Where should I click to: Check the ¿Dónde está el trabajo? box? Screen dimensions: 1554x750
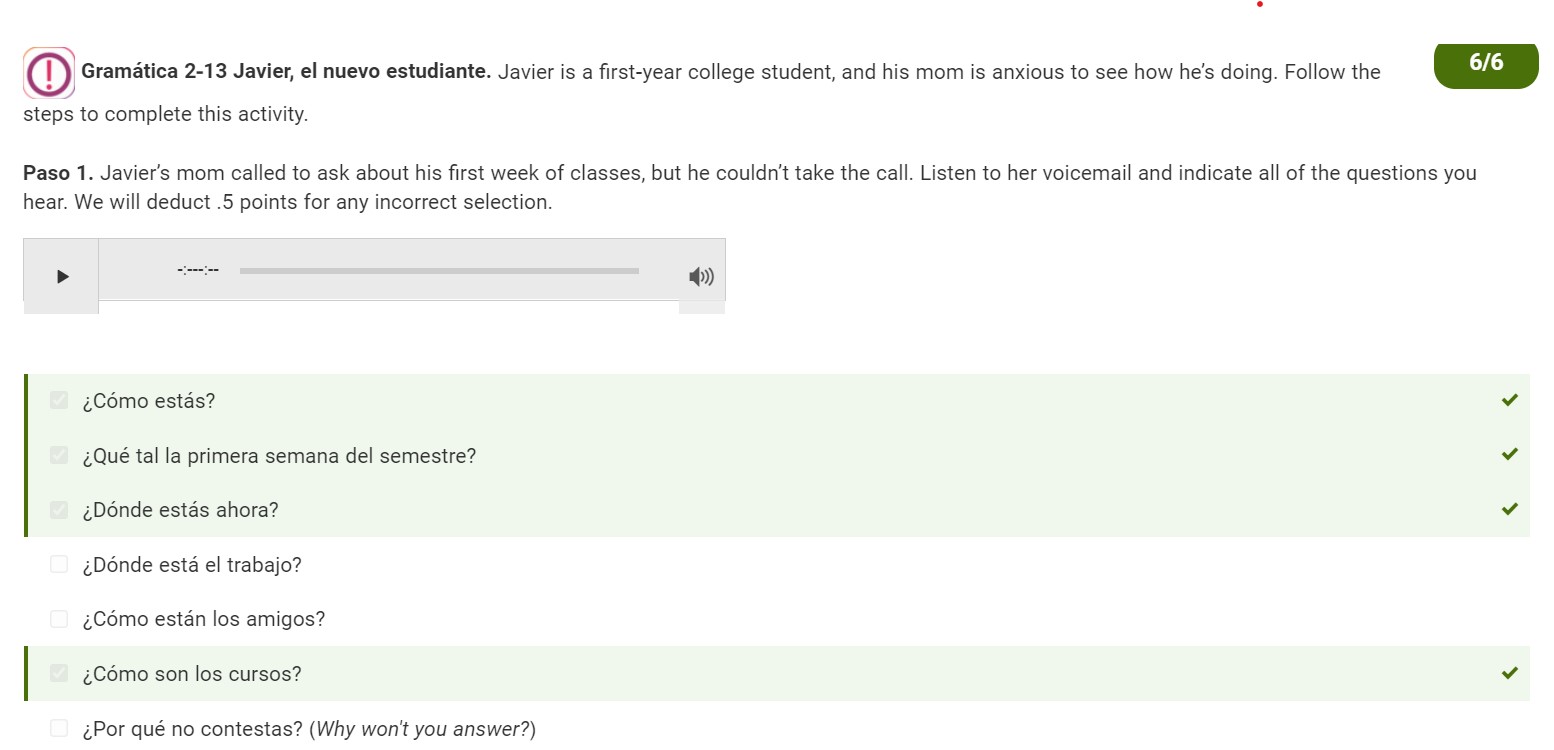[x=59, y=564]
